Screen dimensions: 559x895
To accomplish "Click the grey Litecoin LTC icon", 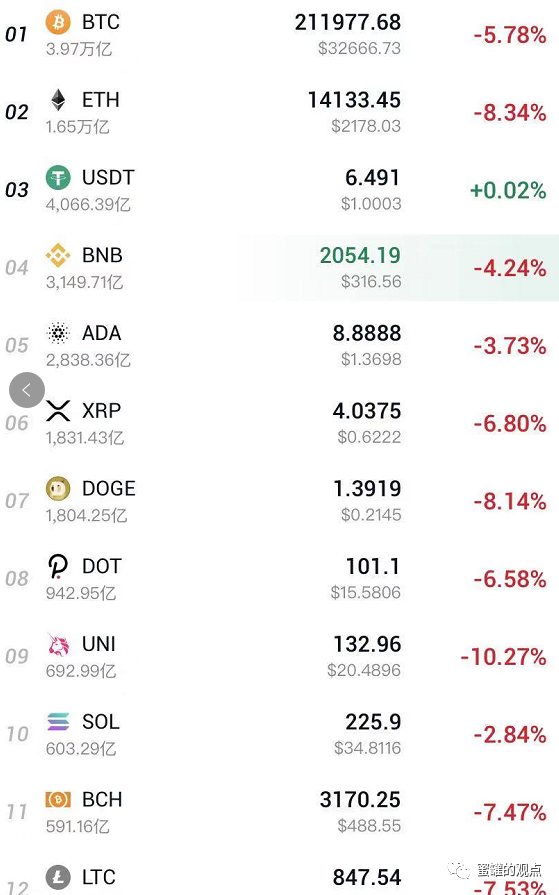I will pos(58,877).
